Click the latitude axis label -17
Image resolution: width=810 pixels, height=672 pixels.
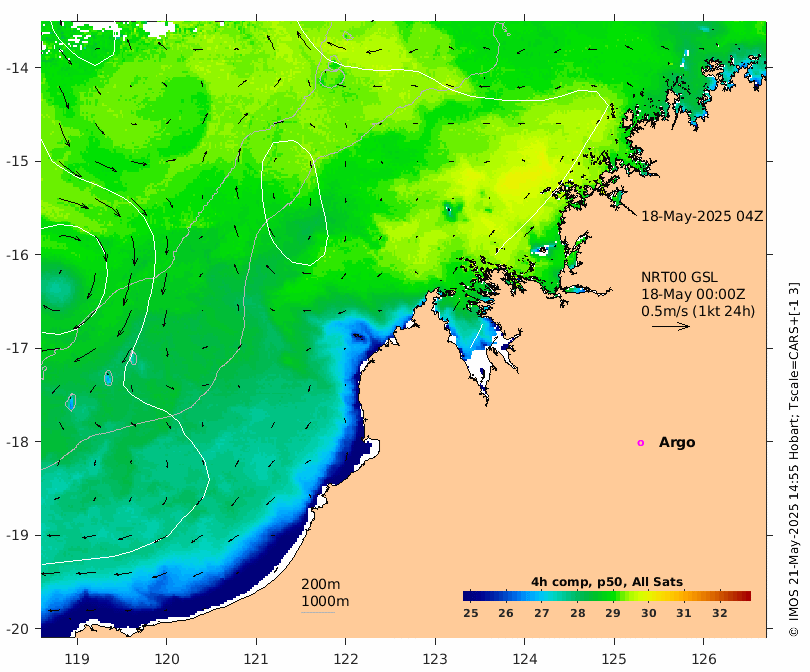(x=17, y=348)
